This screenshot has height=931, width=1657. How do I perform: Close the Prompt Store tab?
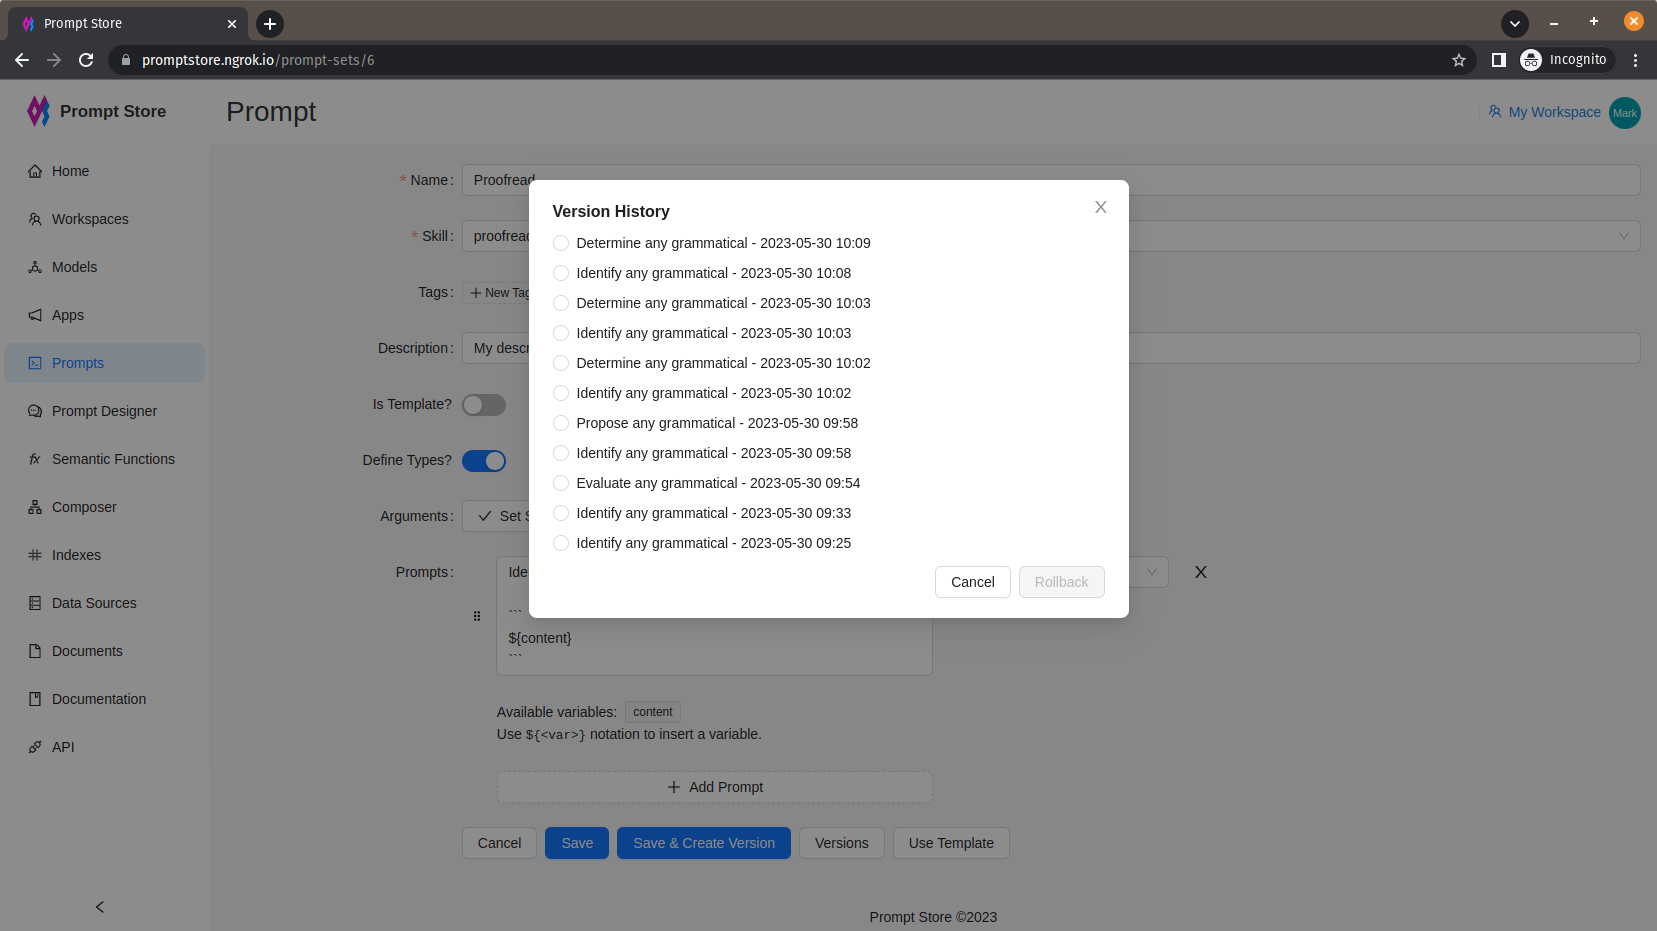[232, 24]
